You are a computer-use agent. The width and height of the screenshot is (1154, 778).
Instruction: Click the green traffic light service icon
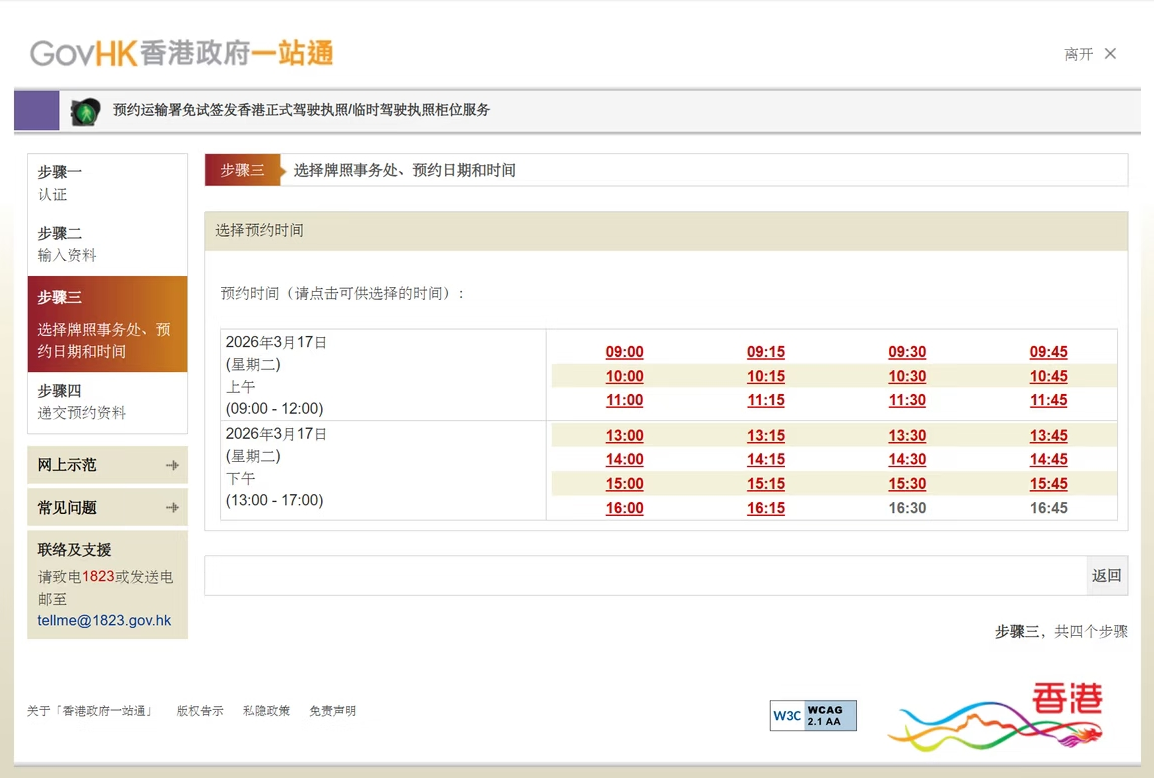pos(83,110)
